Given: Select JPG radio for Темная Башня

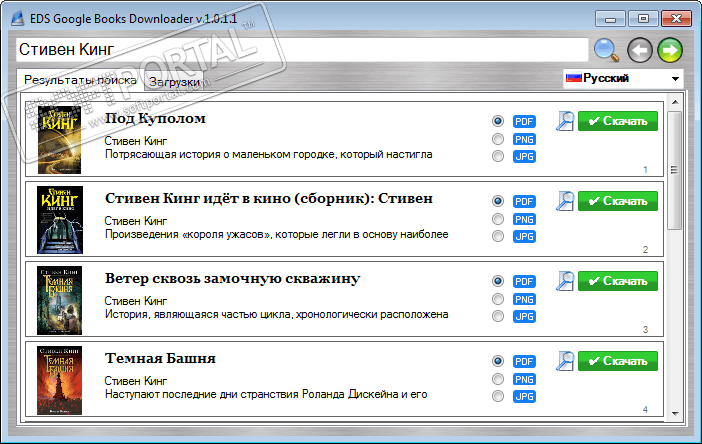Looking at the screenshot, I should click(497, 396).
